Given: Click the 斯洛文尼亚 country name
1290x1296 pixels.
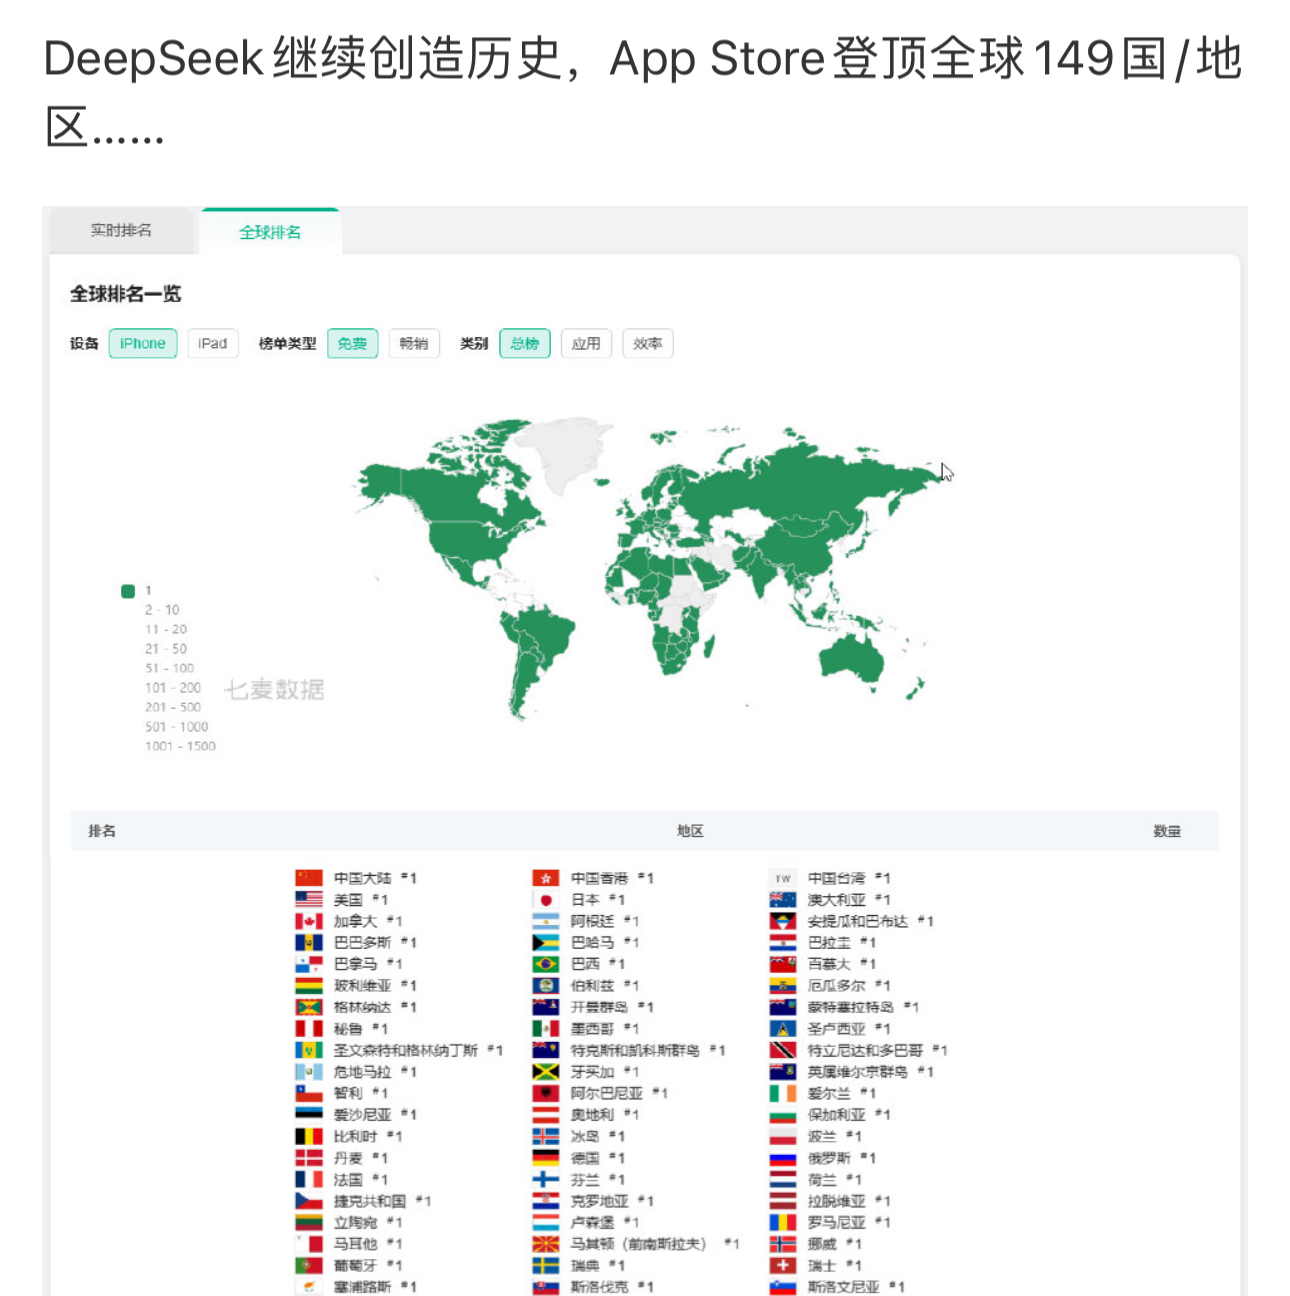Looking at the screenshot, I should [x=844, y=1287].
